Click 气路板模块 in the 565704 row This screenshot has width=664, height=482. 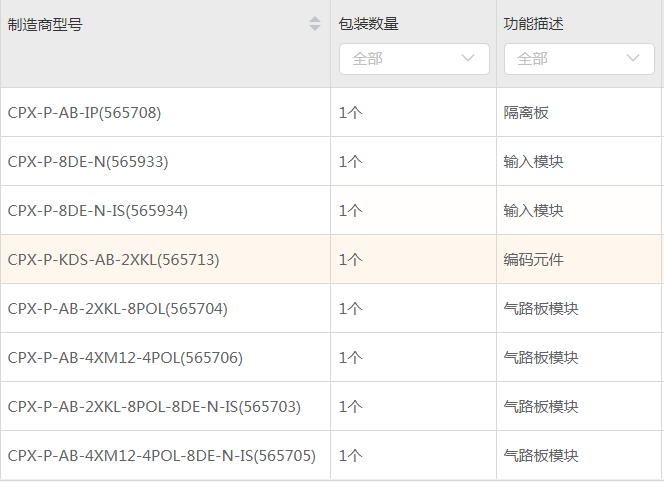click(540, 309)
